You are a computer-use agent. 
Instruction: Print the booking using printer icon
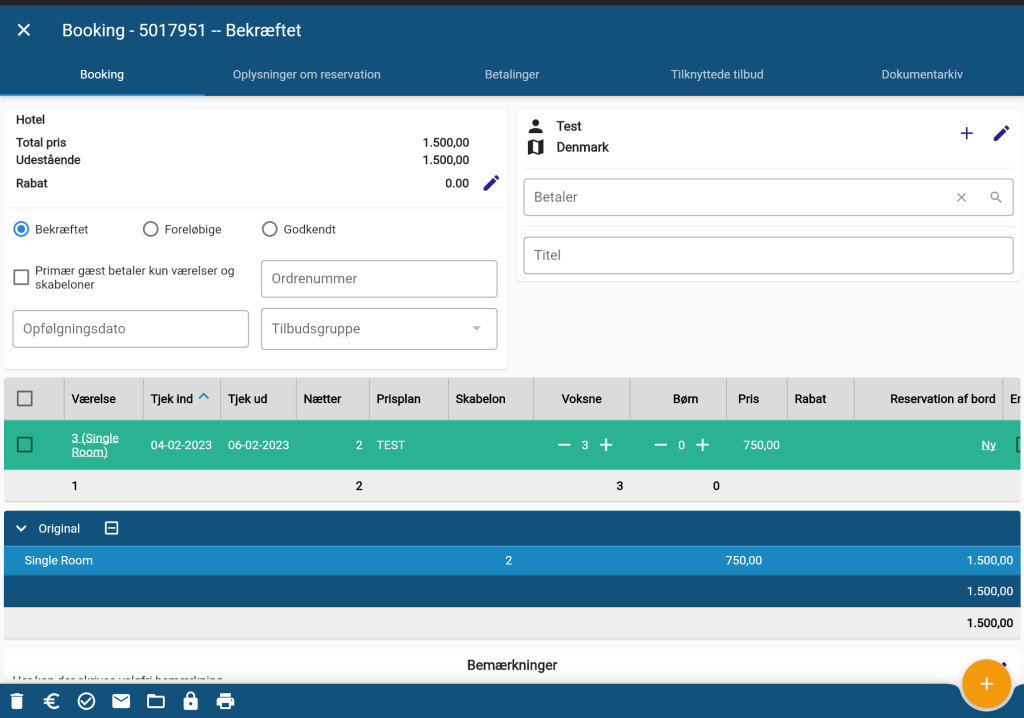tap(226, 701)
